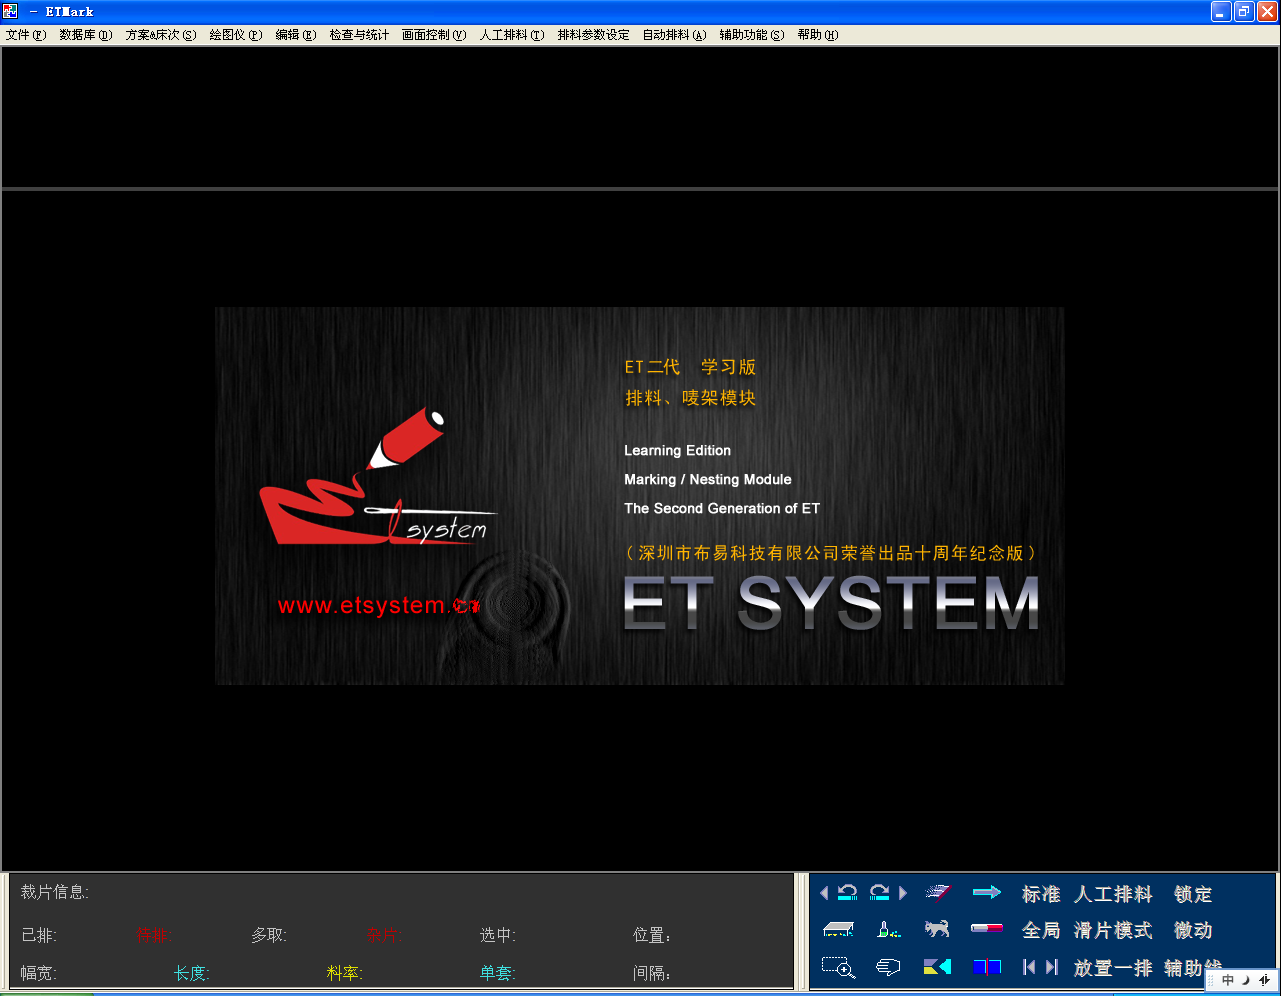This screenshot has width=1281, height=996.
Task: Click the red and white bar icon
Action: (987, 929)
